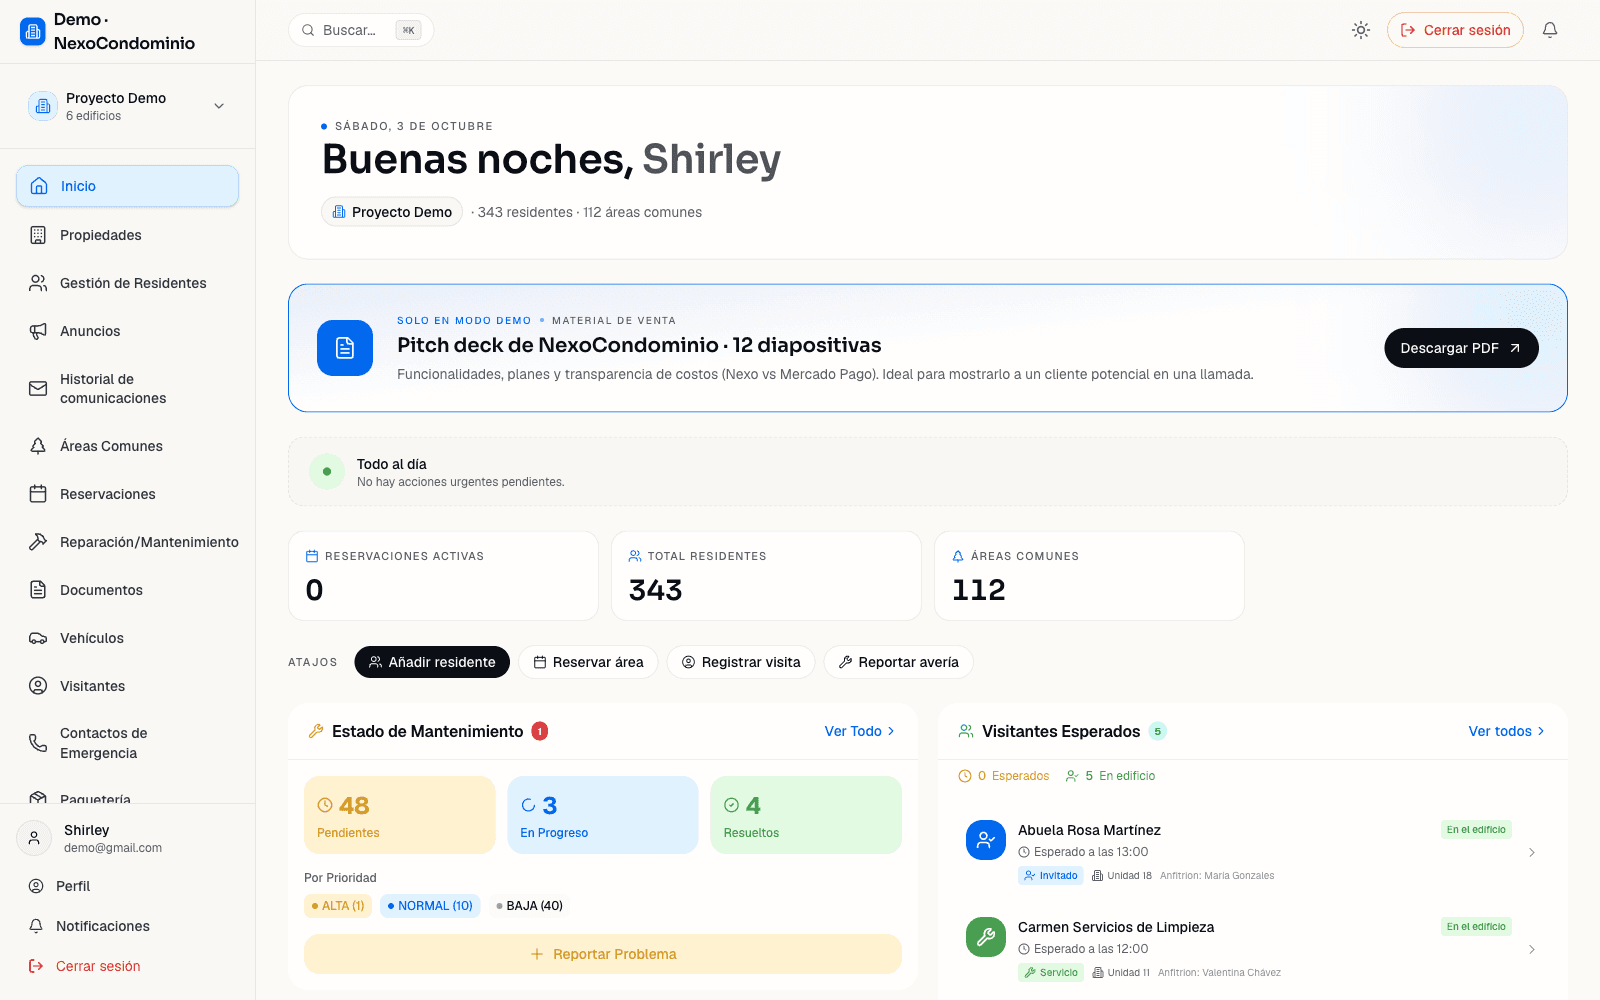This screenshot has height=1000, width=1600.
Task: Go to Inicio in the sidebar
Action: click(x=128, y=186)
